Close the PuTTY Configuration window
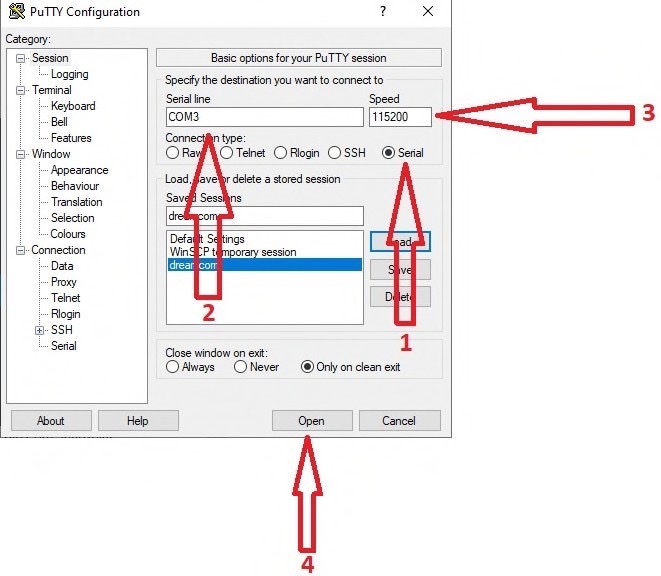This screenshot has width=661, height=576. [428, 11]
